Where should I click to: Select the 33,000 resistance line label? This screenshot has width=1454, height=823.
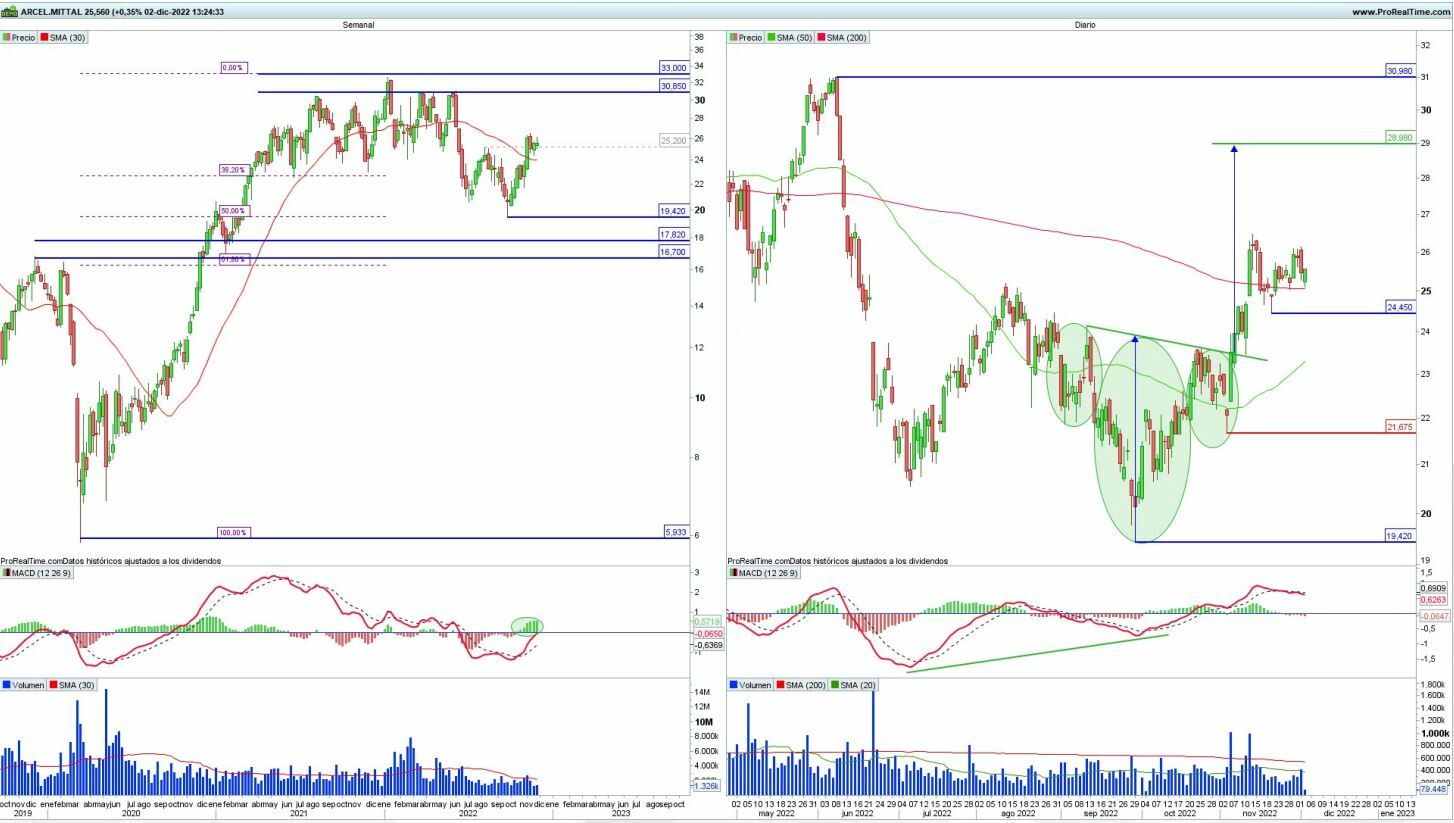673,68
